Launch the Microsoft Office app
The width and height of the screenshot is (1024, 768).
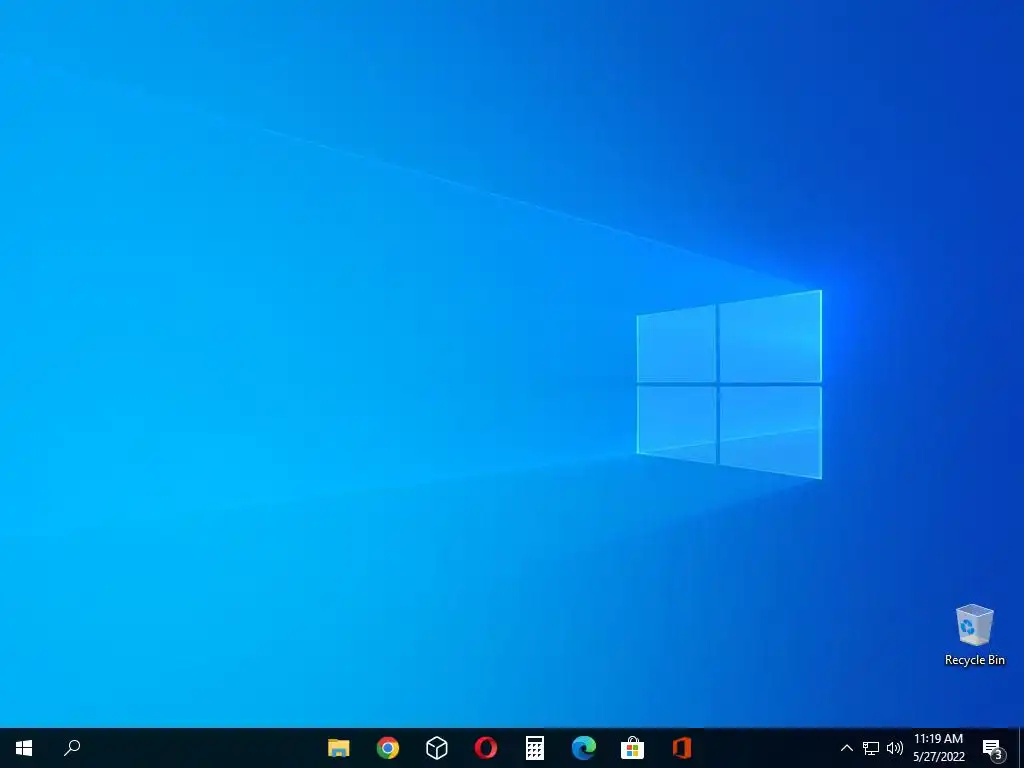point(682,748)
